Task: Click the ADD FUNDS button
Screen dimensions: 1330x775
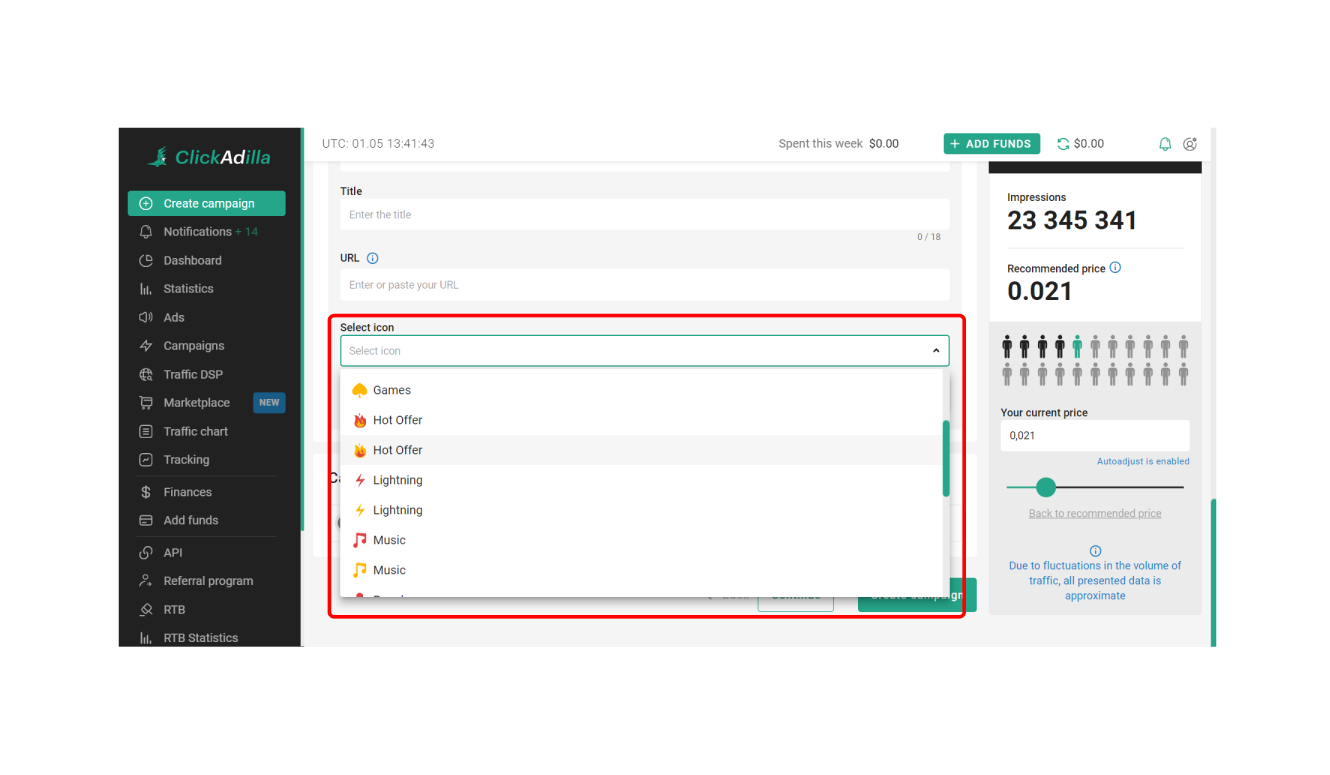Action: (991, 144)
